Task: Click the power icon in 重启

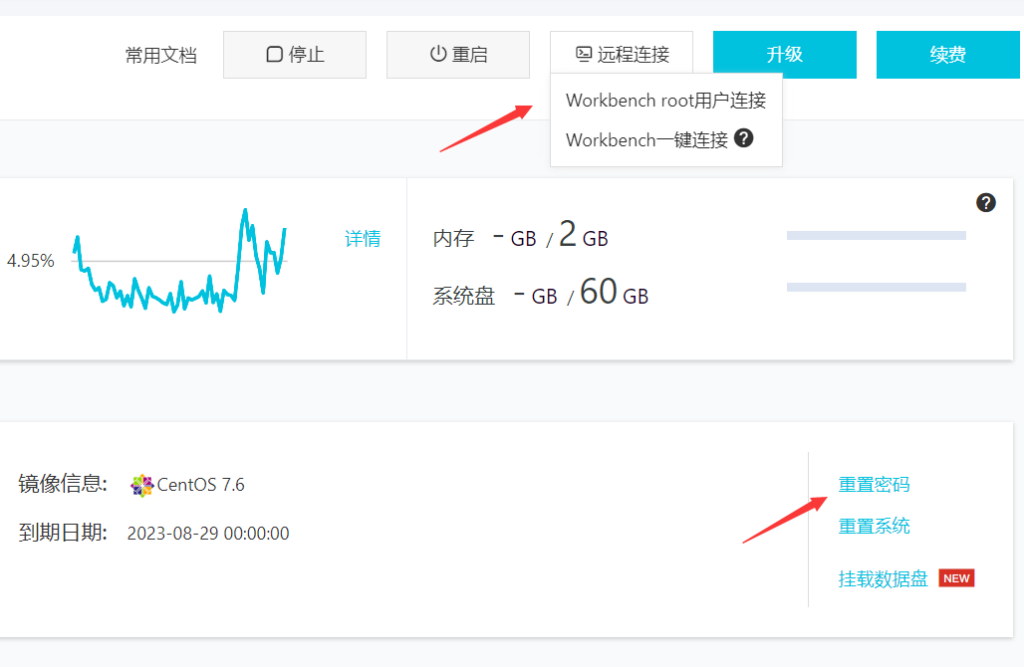Action: (x=438, y=54)
